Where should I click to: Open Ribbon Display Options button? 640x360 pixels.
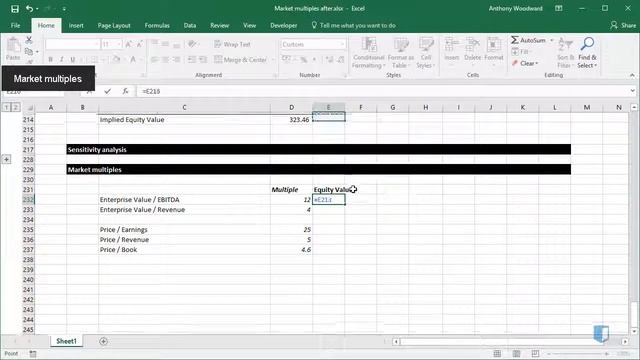[559, 9]
